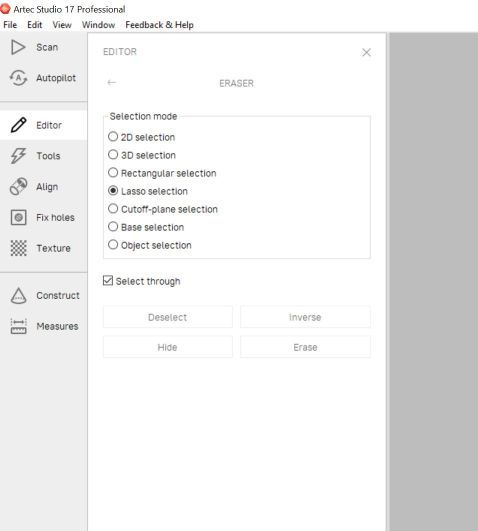Open the Align panel icon

(18, 187)
